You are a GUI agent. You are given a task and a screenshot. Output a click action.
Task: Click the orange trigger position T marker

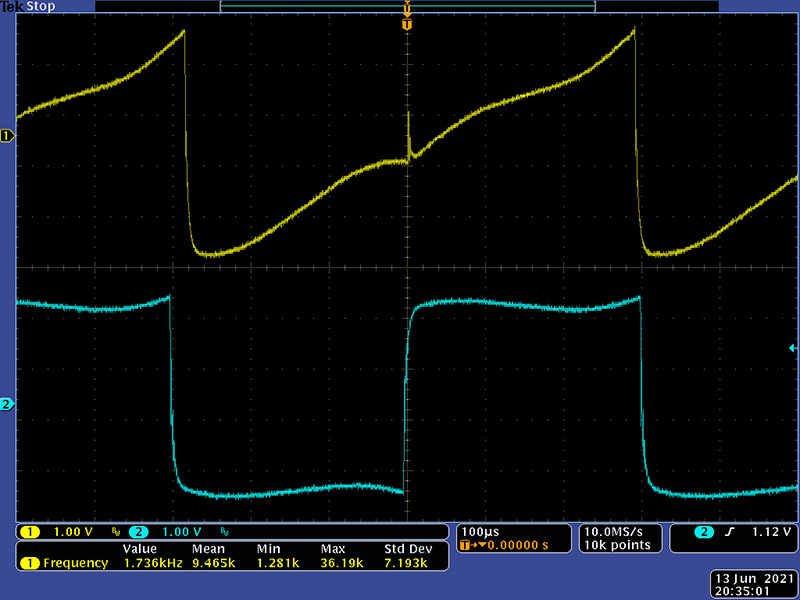[x=406, y=23]
